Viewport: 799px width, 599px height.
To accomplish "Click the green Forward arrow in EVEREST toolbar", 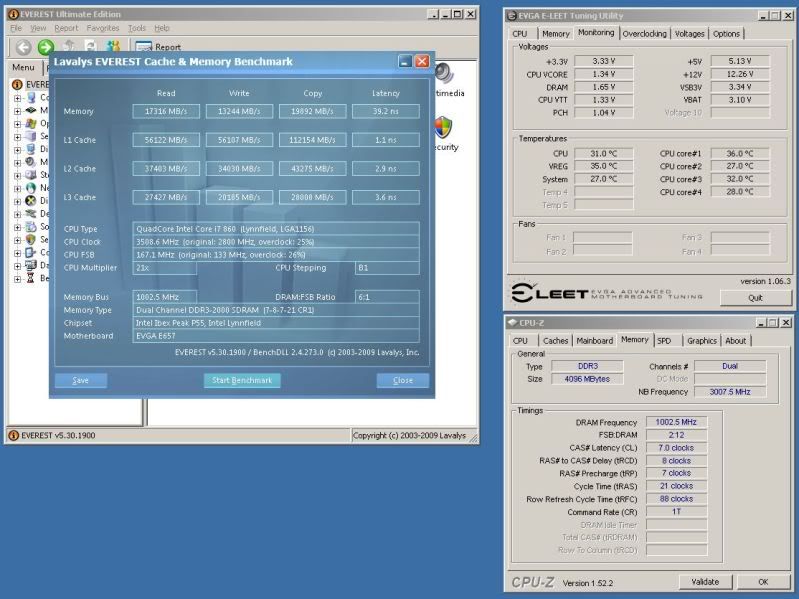I will (x=46, y=47).
